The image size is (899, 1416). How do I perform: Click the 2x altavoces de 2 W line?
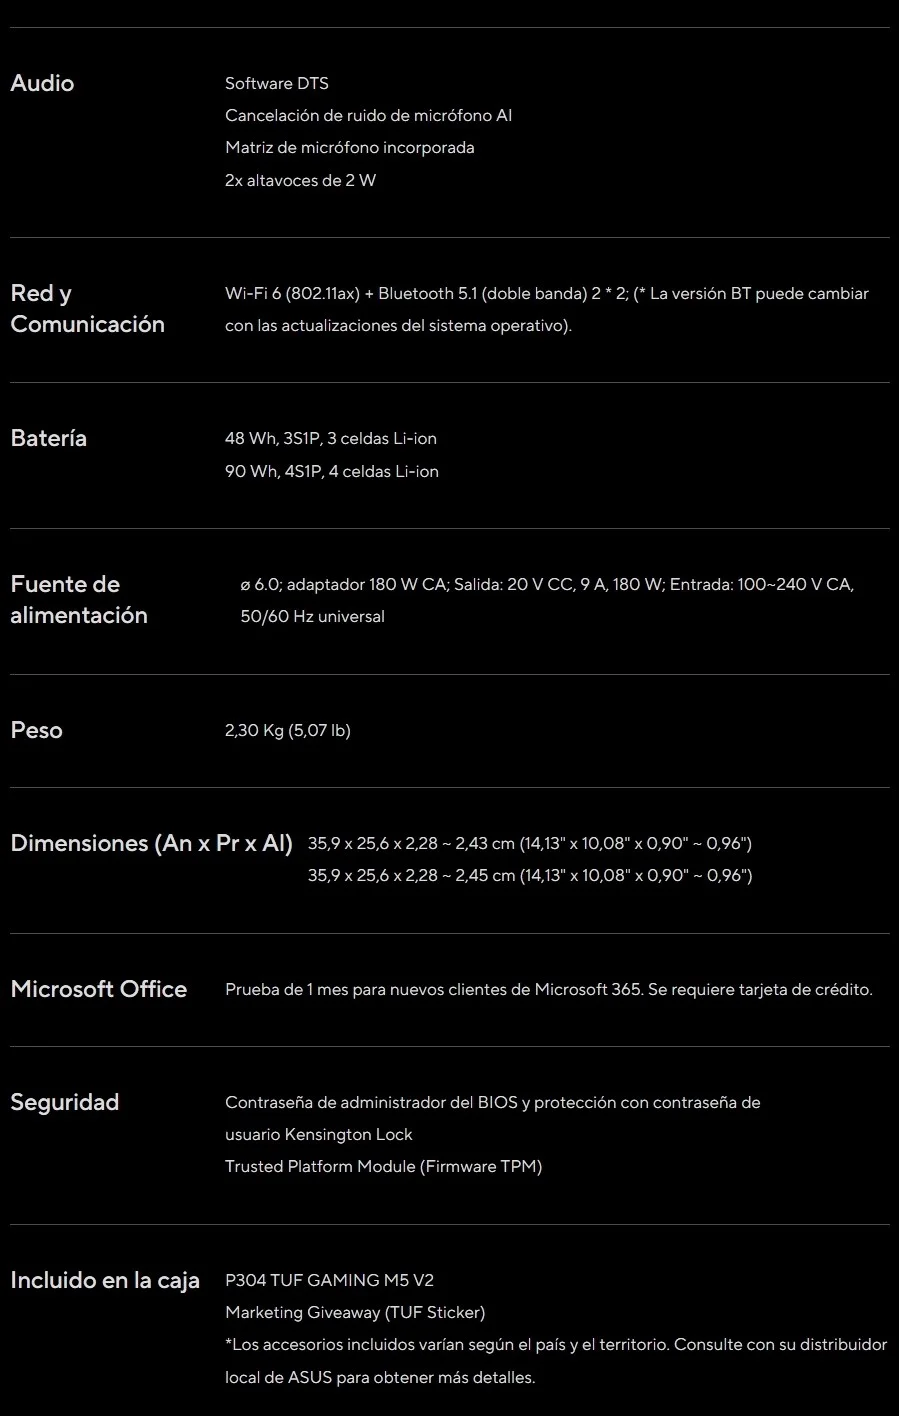(x=300, y=180)
